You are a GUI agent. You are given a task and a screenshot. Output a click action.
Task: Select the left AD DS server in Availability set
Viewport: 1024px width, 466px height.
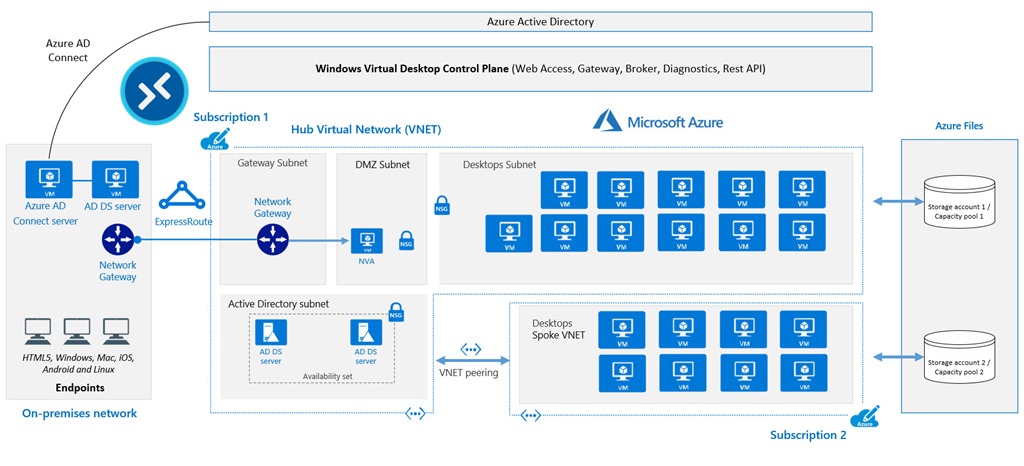pos(271,333)
